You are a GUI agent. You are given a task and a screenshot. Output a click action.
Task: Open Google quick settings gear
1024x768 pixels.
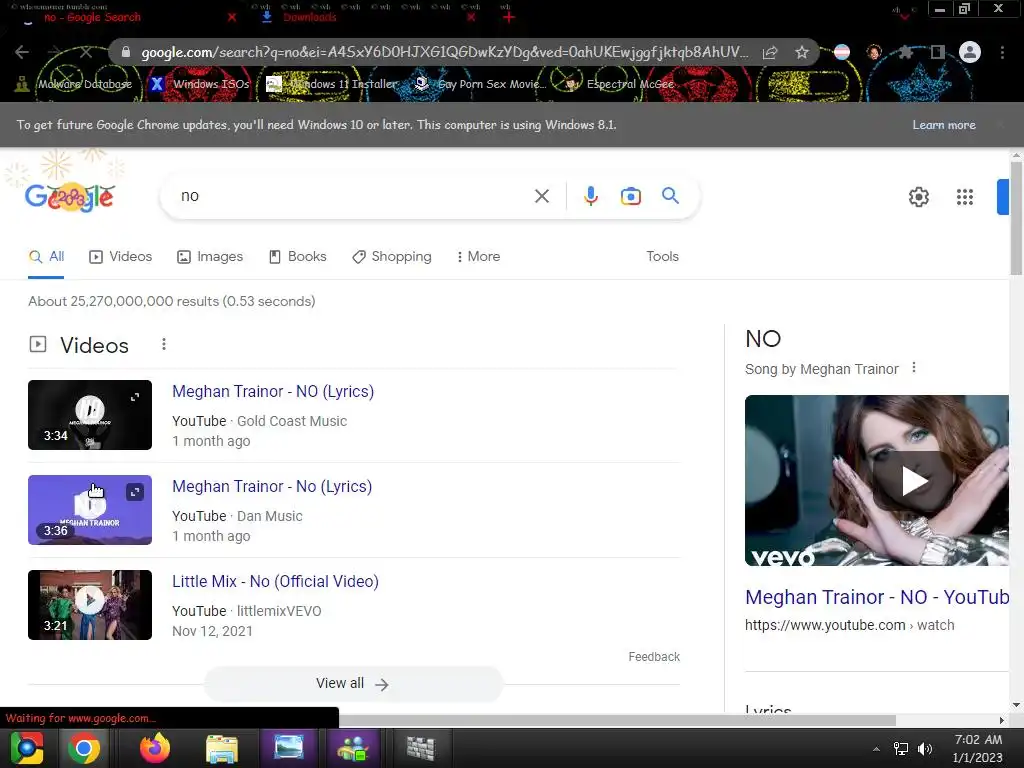pyautogui.click(x=918, y=197)
